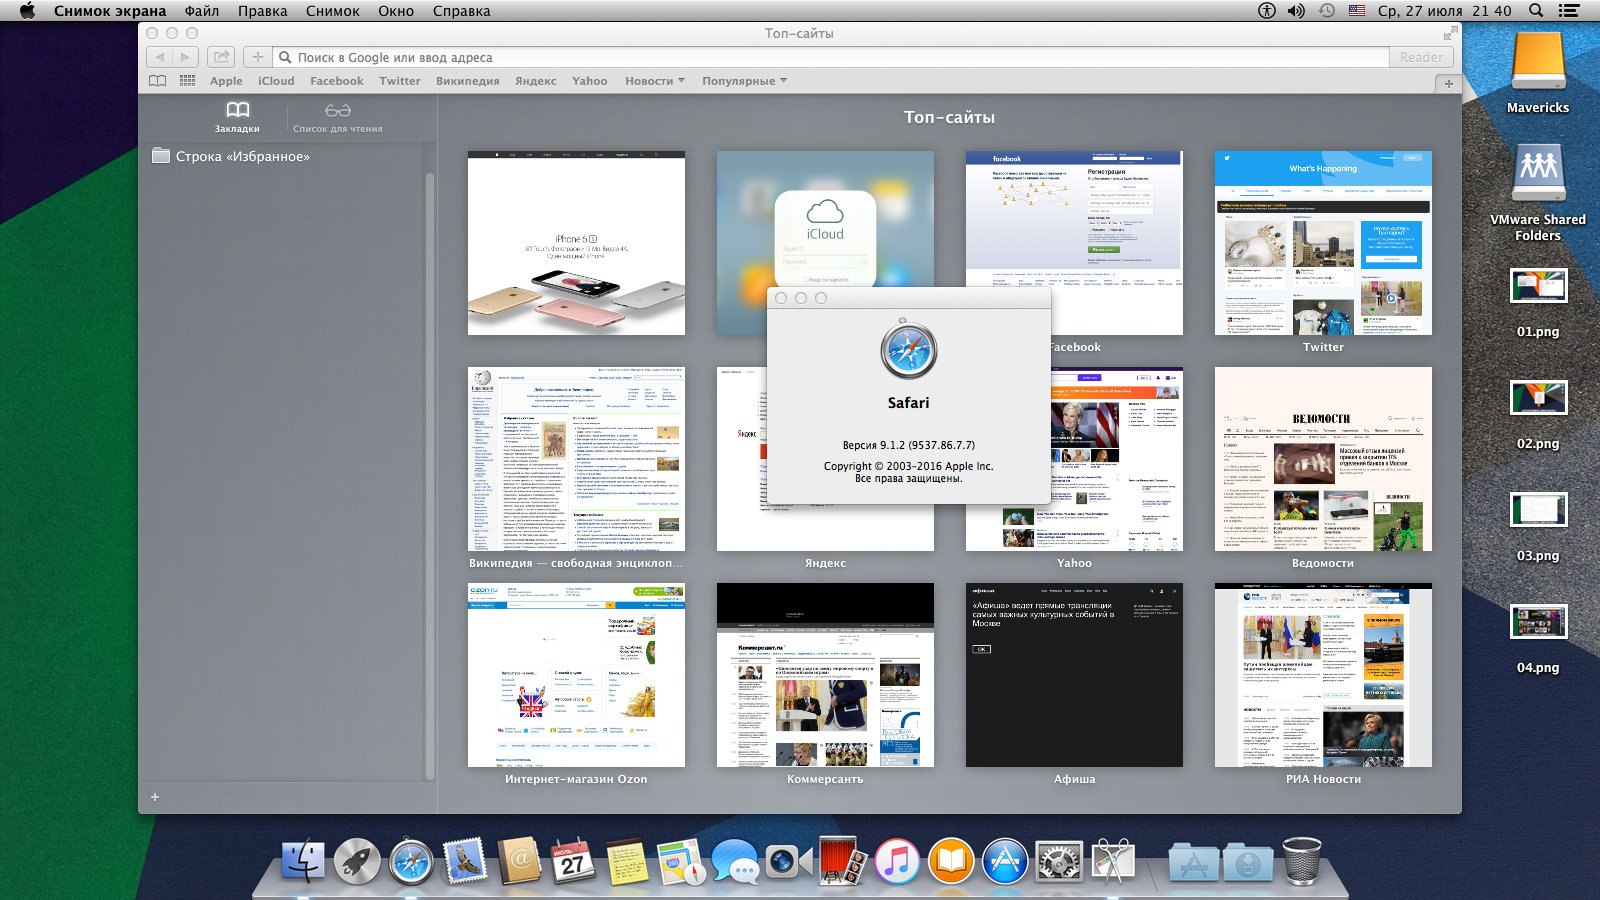
Task: Open System Preferences from the Dock
Action: [x=1059, y=860]
